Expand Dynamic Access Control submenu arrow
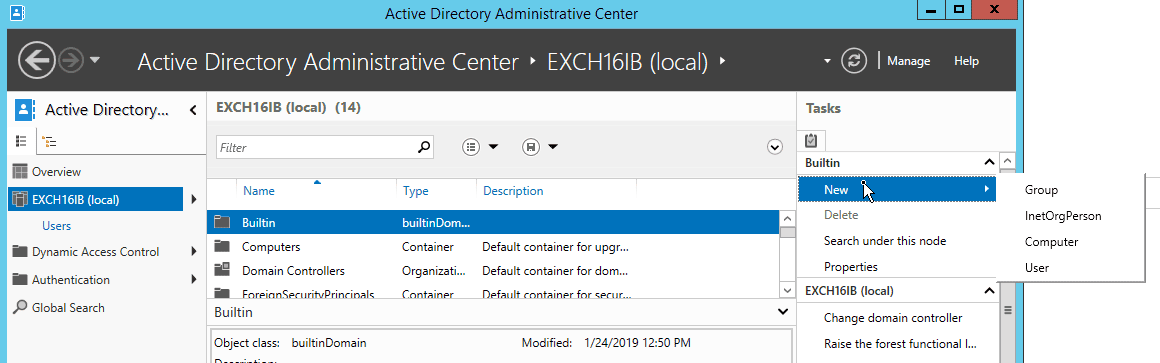 pyautogui.click(x=193, y=251)
